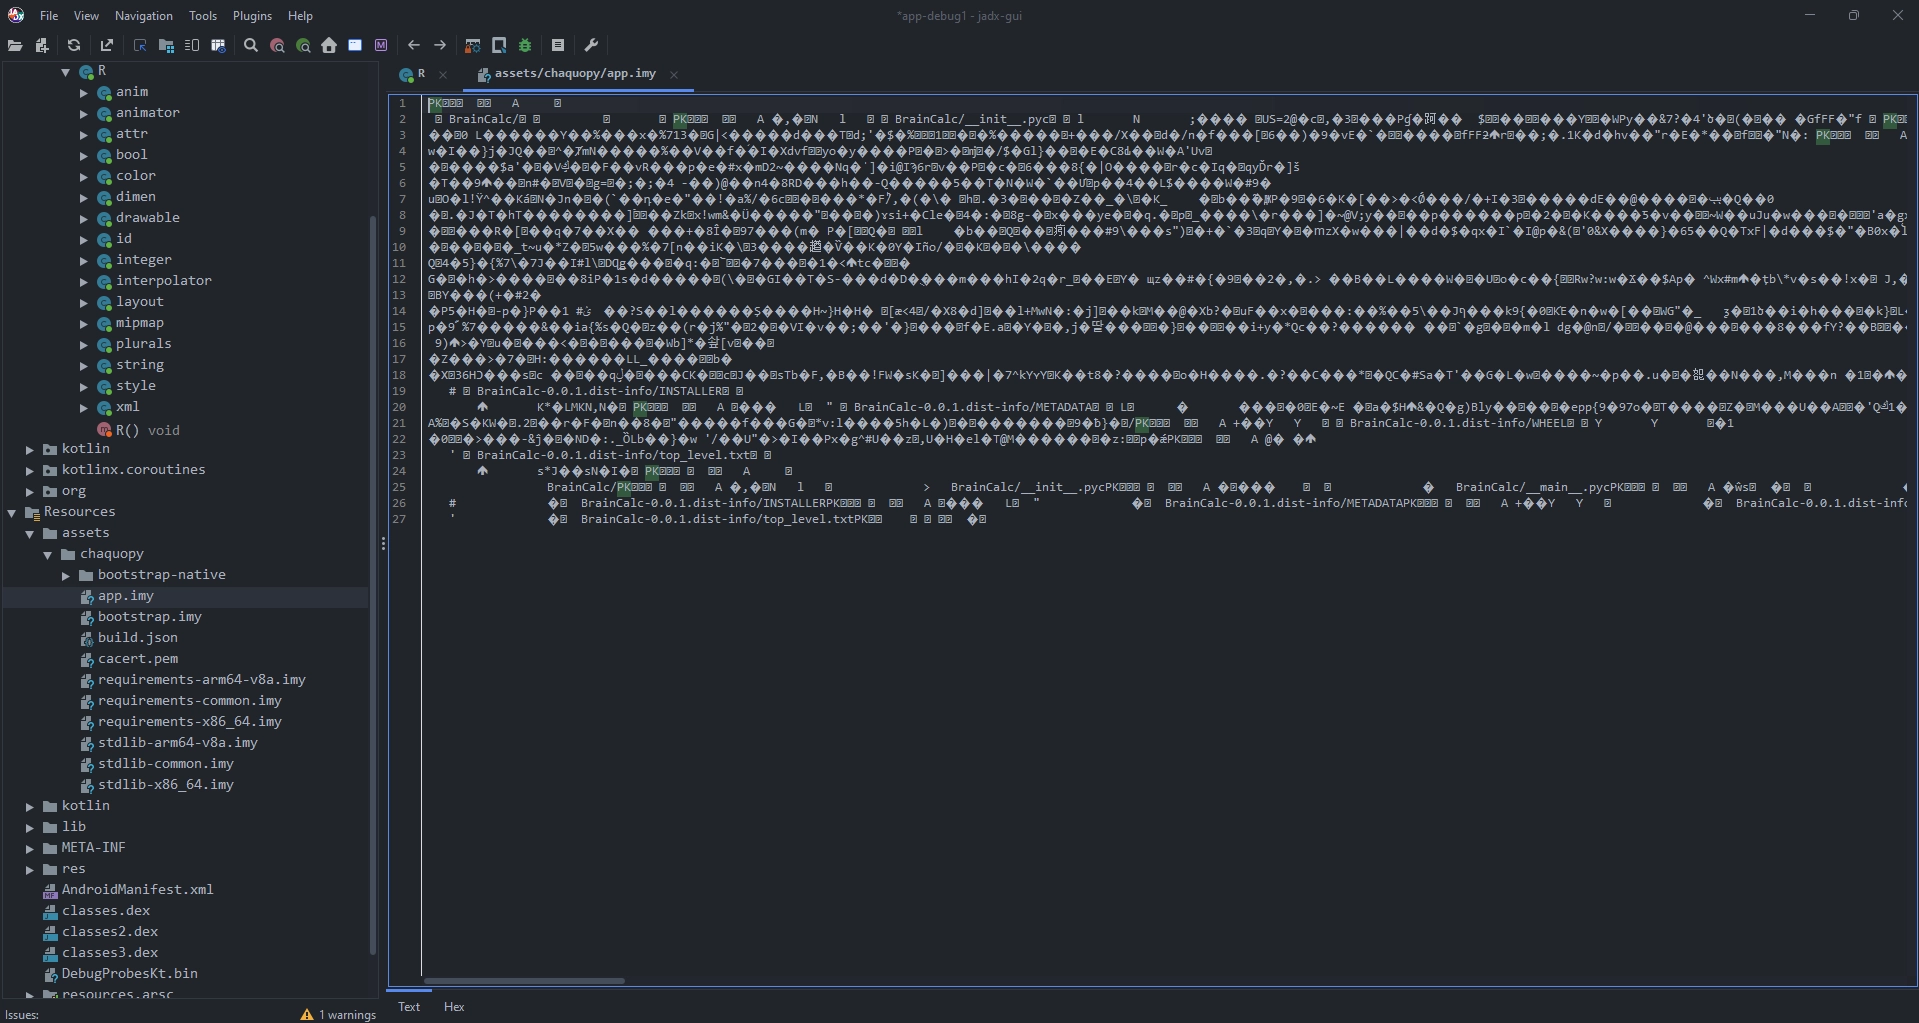Viewport: 1919px width, 1023px height.
Task: Open the log viewer icon
Action: point(557,45)
